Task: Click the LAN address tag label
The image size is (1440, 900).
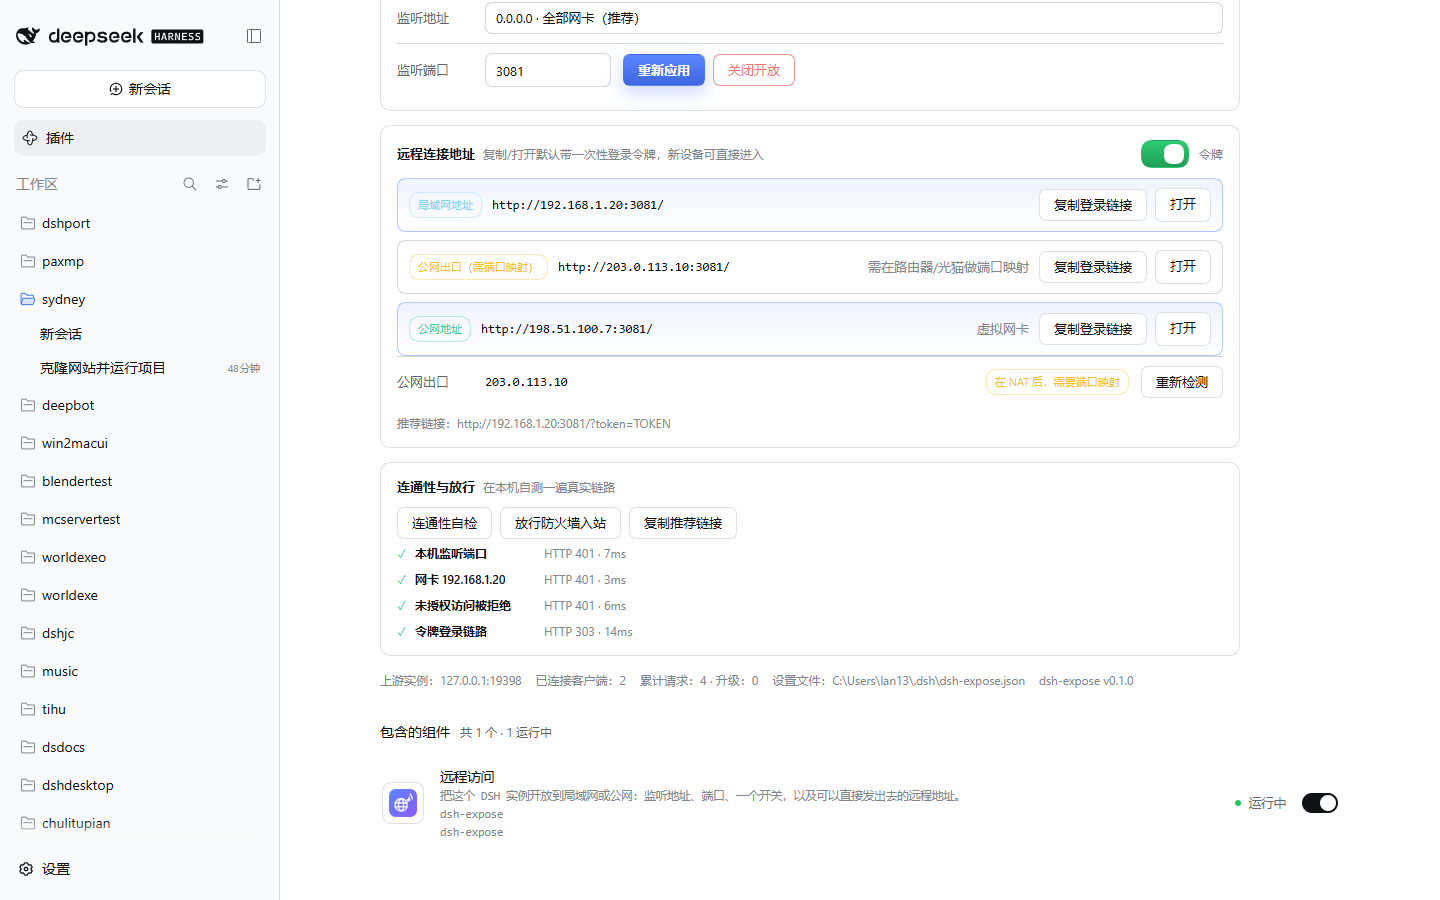Action: point(445,205)
